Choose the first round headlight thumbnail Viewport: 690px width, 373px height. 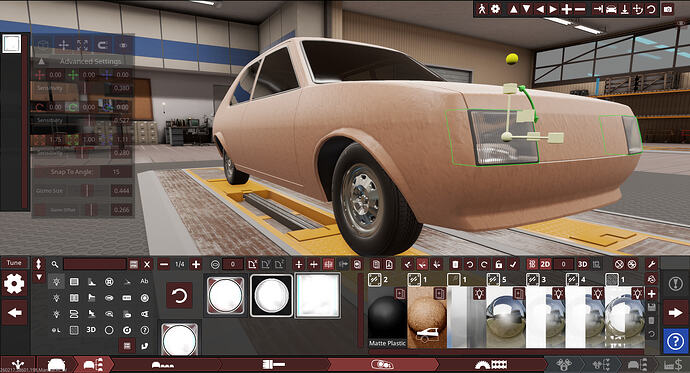click(225, 296)
